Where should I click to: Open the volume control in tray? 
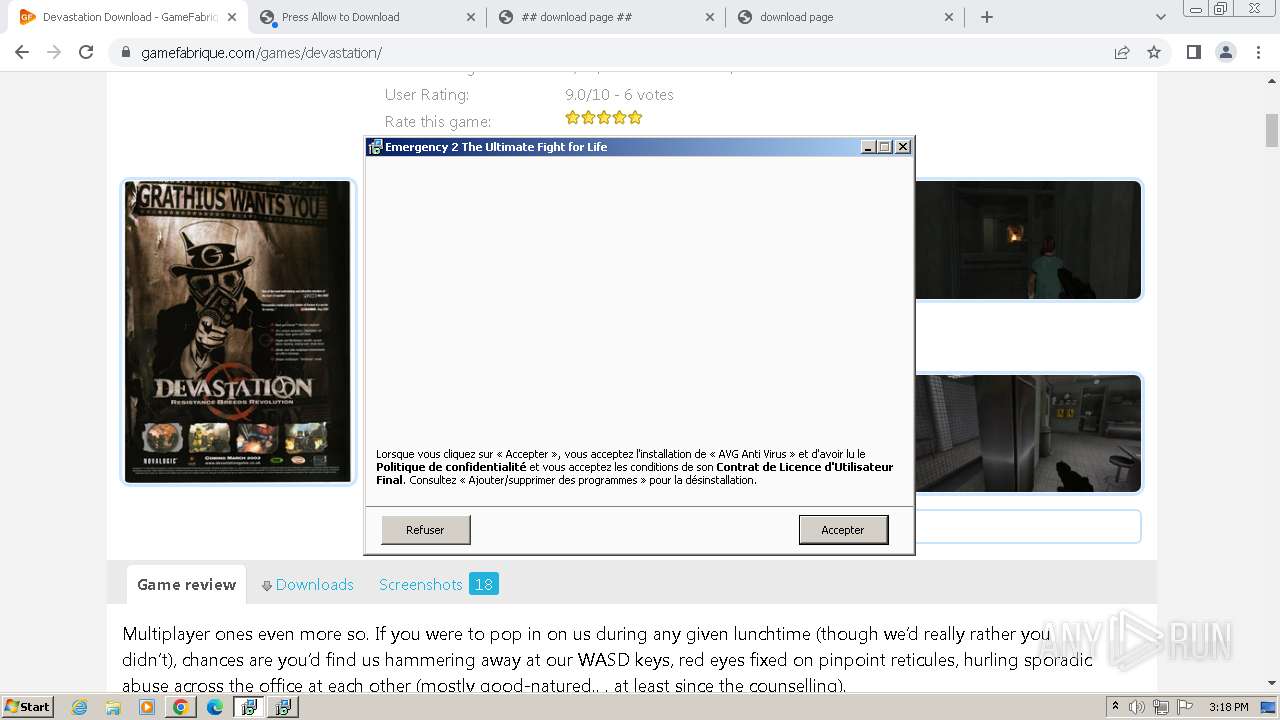pyautogui.click(x=1137, y=707)
